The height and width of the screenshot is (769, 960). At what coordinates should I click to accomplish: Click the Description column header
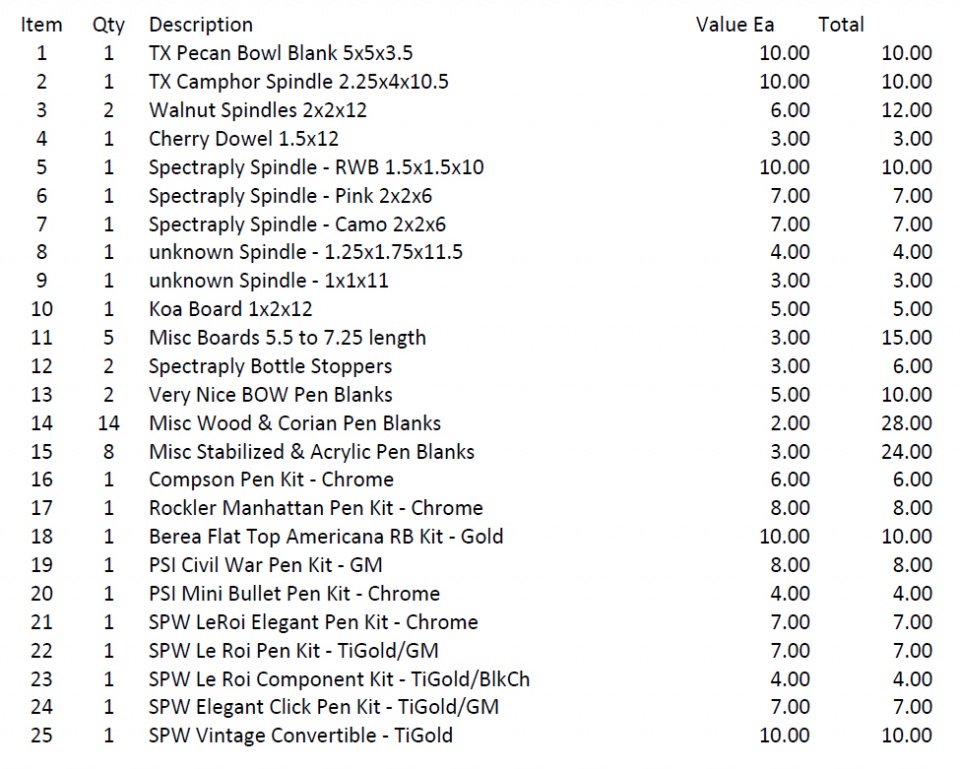click(201, 25)
